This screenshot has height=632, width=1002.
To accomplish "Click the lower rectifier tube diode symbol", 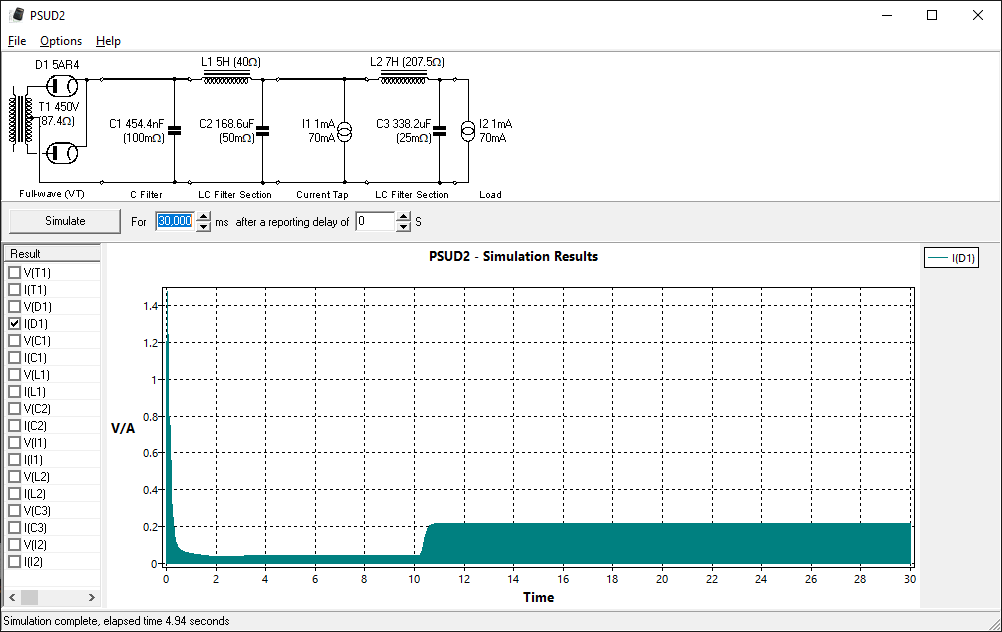I will (62, 153).
